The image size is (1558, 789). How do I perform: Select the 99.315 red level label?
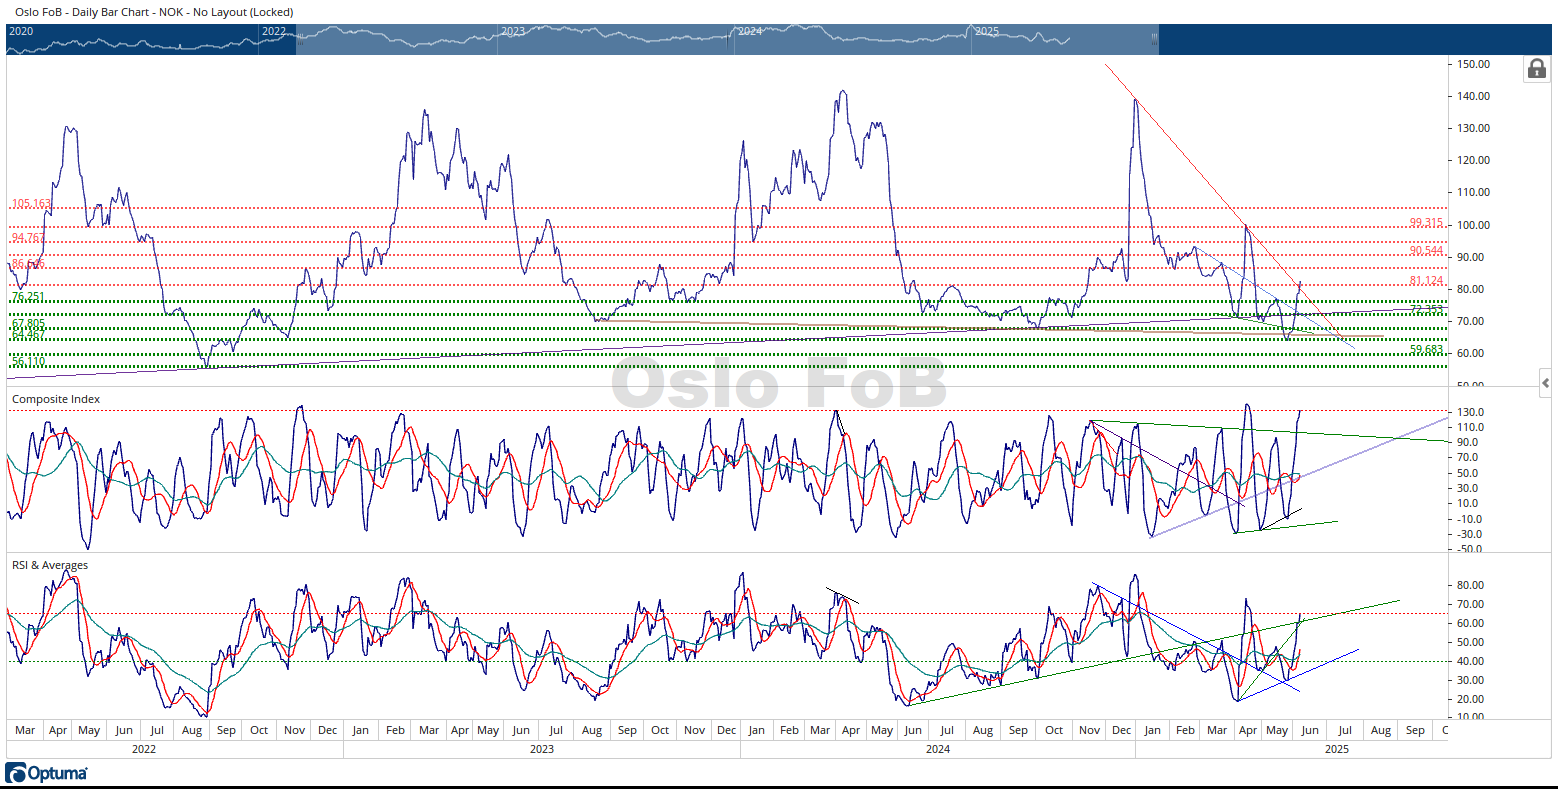point(1426,223)
